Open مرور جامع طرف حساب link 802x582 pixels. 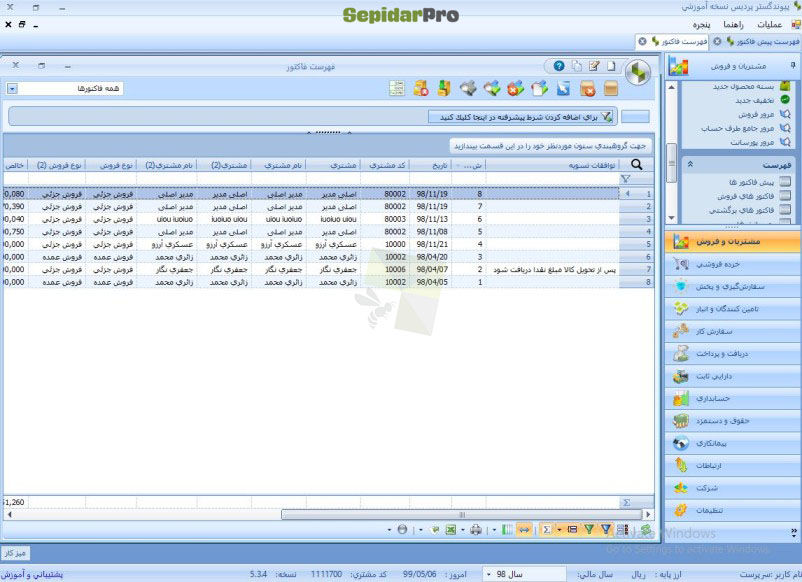pos(737,128)
